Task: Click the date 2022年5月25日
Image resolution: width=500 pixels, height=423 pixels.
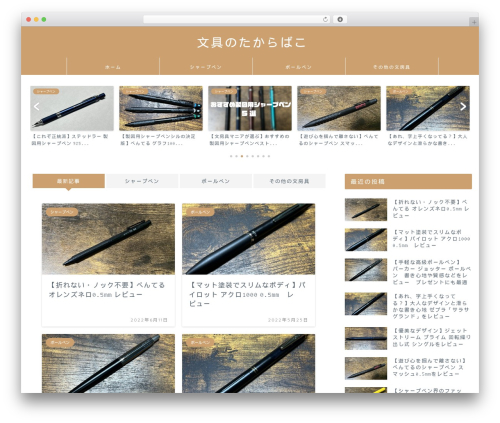Action: point(288,320)
